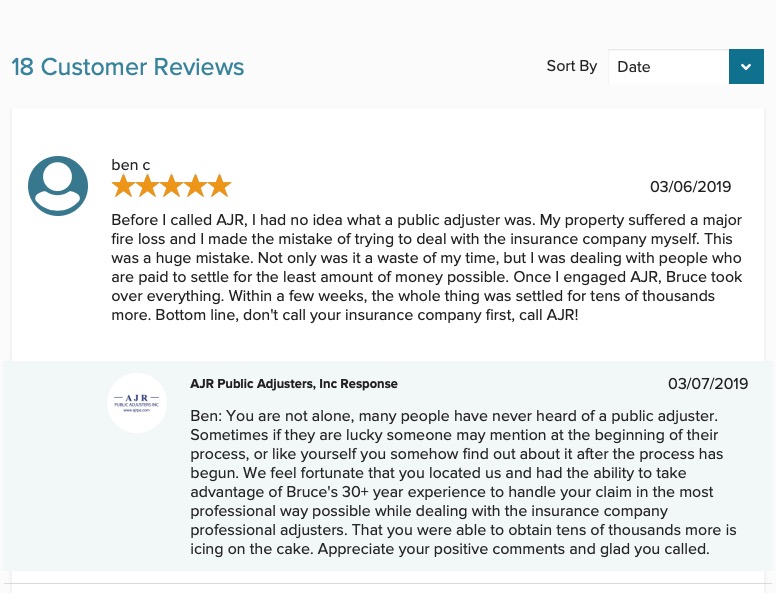Click the review date 03/06/2019

[x=690, y=187]
